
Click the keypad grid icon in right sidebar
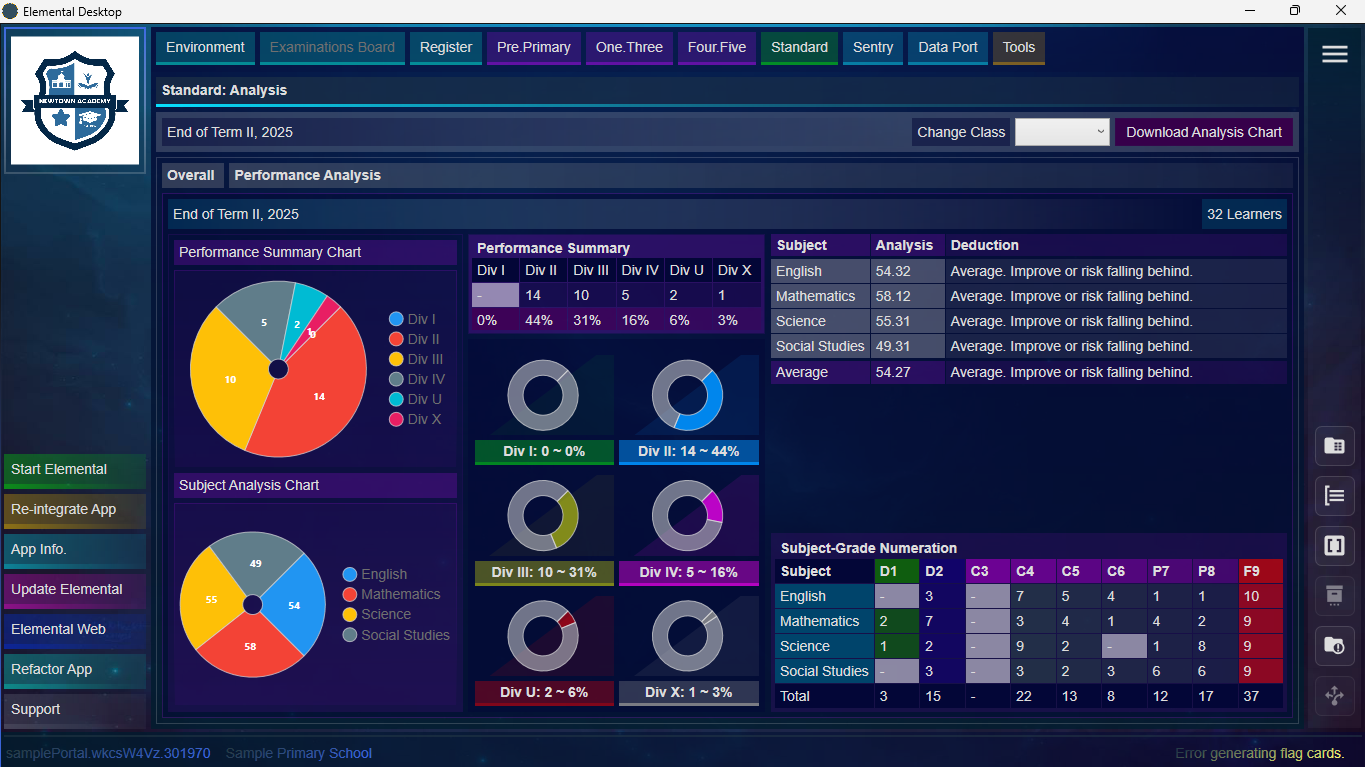tap(1335, 446)
